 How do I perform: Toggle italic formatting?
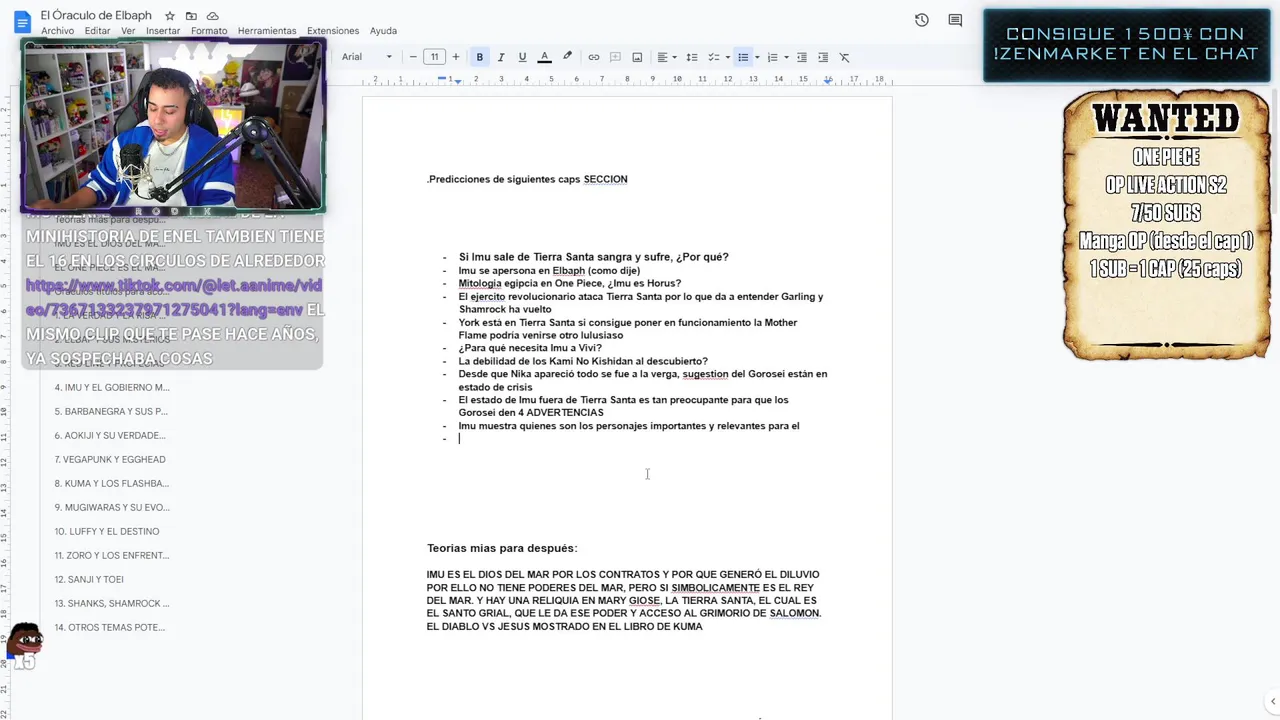(501, 57)
